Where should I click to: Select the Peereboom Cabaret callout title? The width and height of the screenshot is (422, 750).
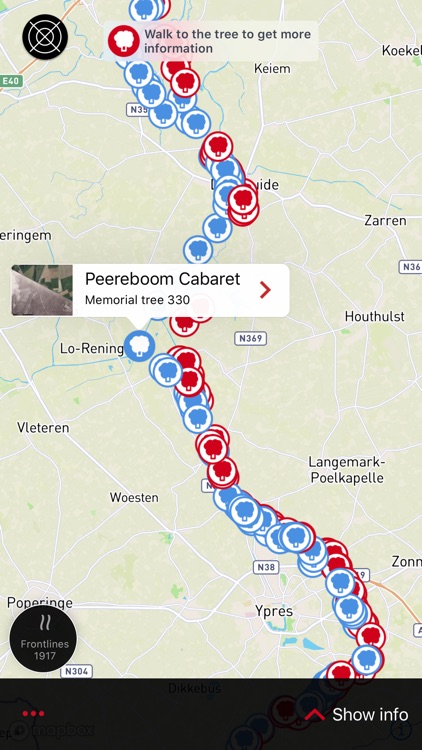[162, 279]
